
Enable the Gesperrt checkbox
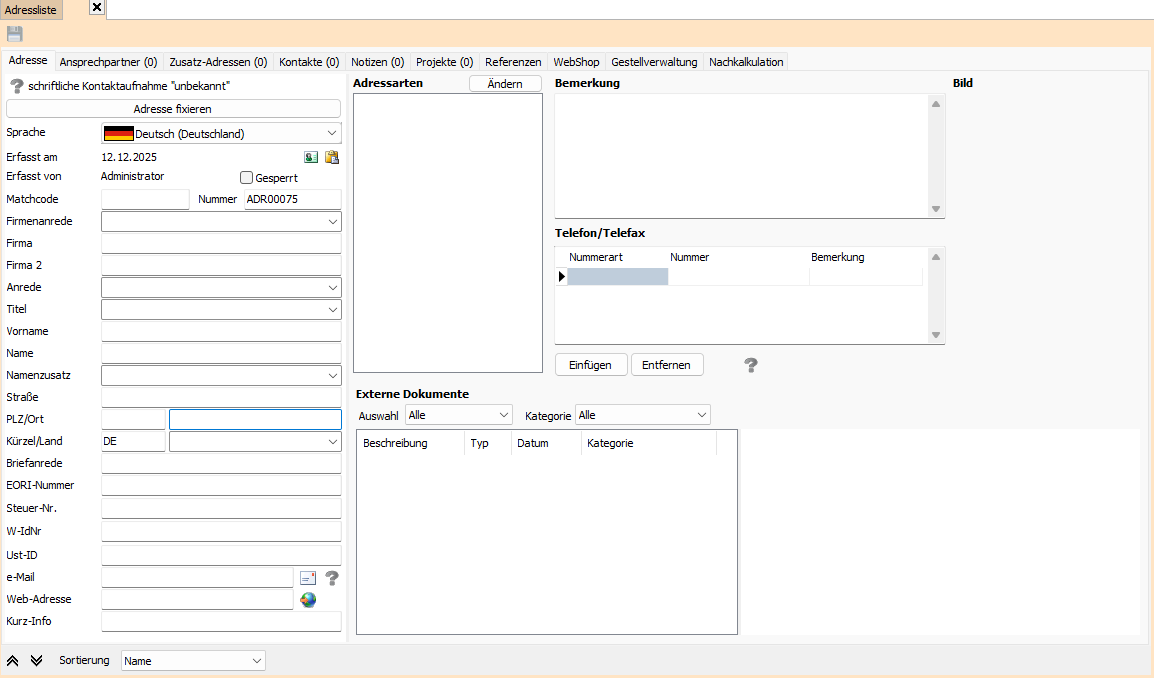[247, 178]
